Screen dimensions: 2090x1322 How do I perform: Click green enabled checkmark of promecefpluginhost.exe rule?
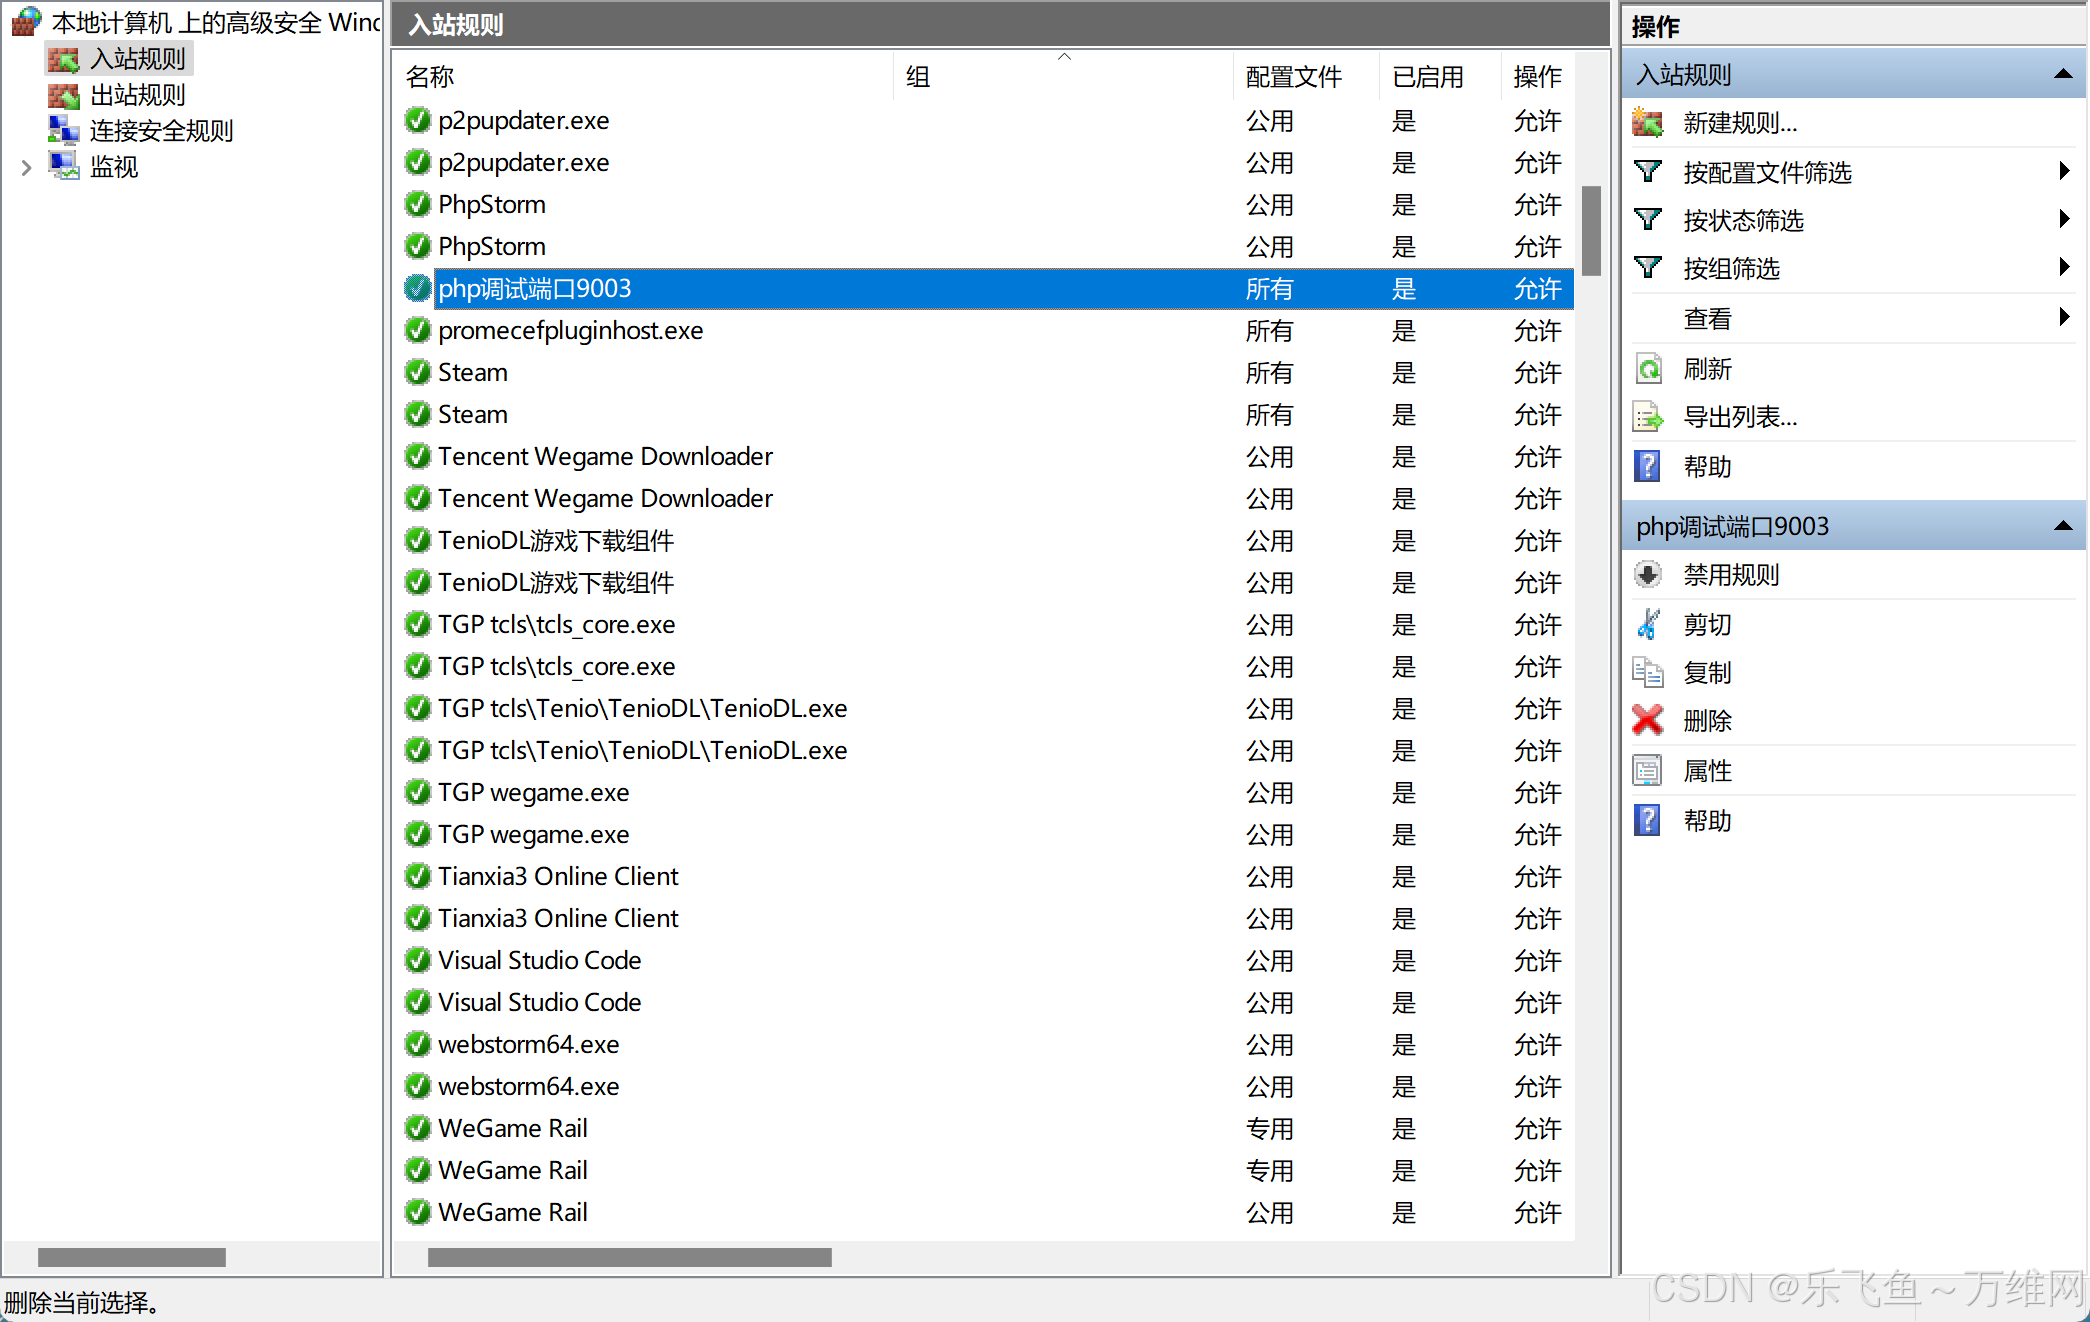click(417, 330)
